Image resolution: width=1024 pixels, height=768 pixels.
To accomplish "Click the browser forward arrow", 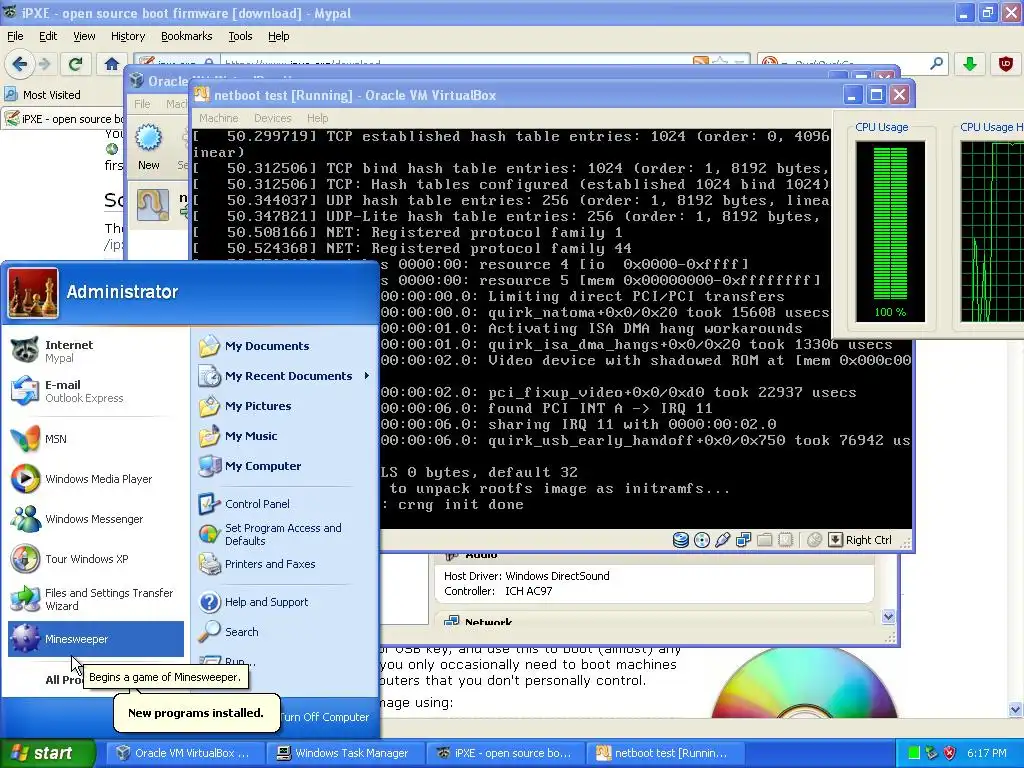I will 44,64.
